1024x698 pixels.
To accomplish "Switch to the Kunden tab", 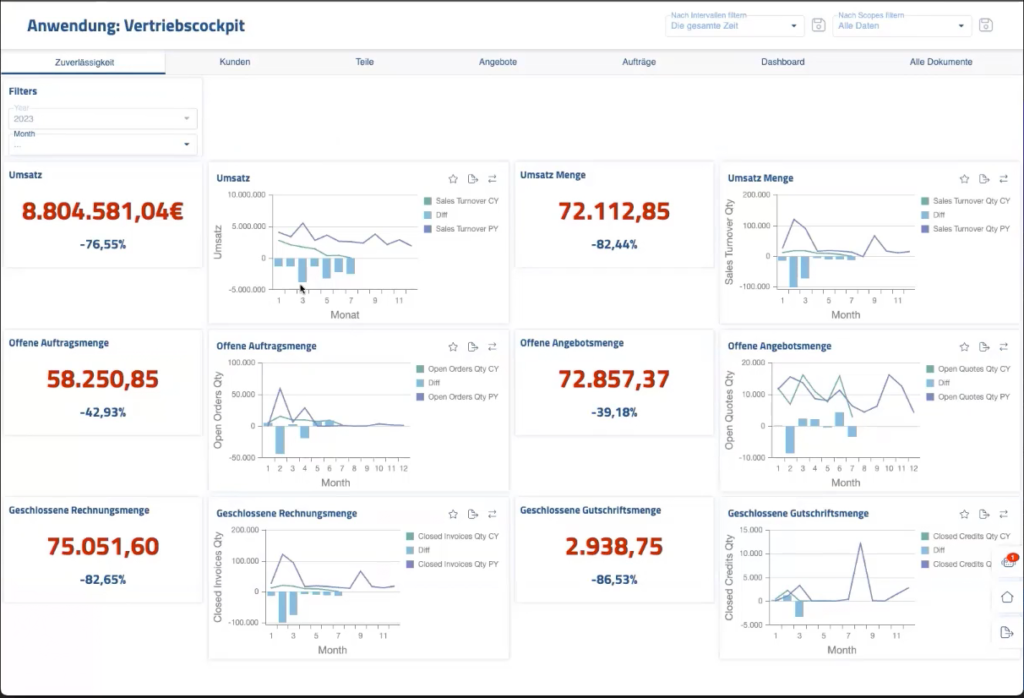I will [x=235, y=62].
